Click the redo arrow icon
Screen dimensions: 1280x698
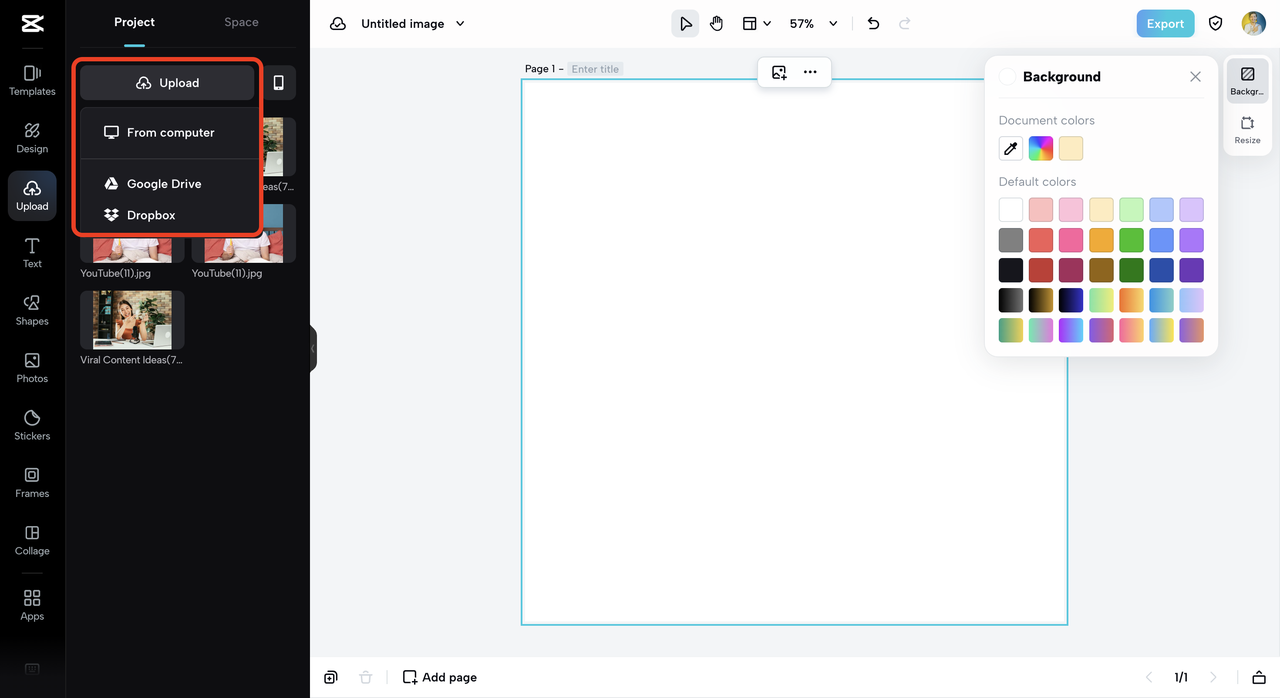coord(905,23)
